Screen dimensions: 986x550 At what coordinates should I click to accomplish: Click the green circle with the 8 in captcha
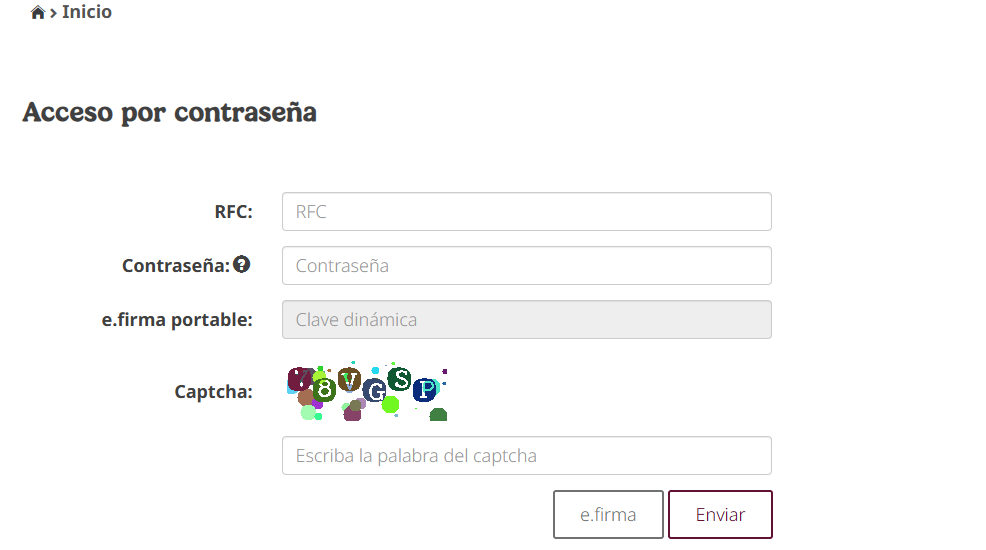coord(324,389)
